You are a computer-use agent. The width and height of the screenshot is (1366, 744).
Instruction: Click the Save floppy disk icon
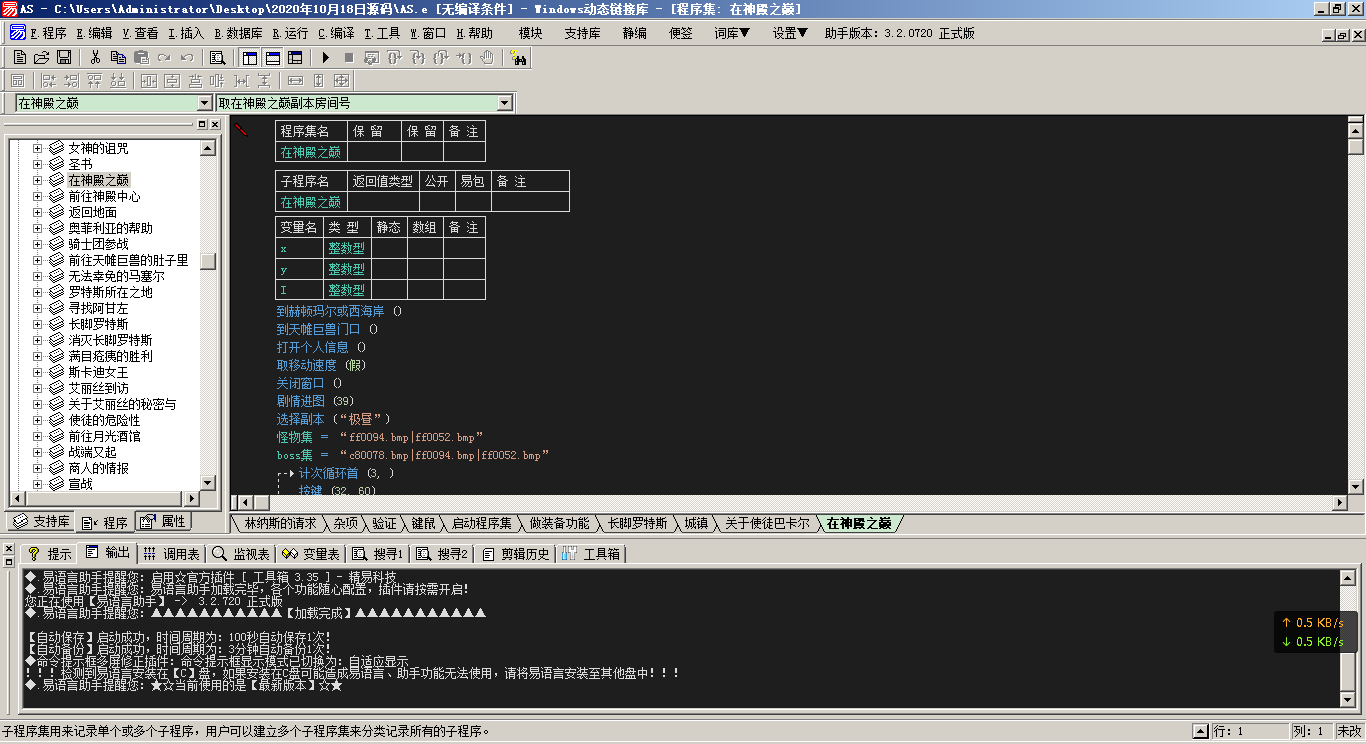(64, 58)
